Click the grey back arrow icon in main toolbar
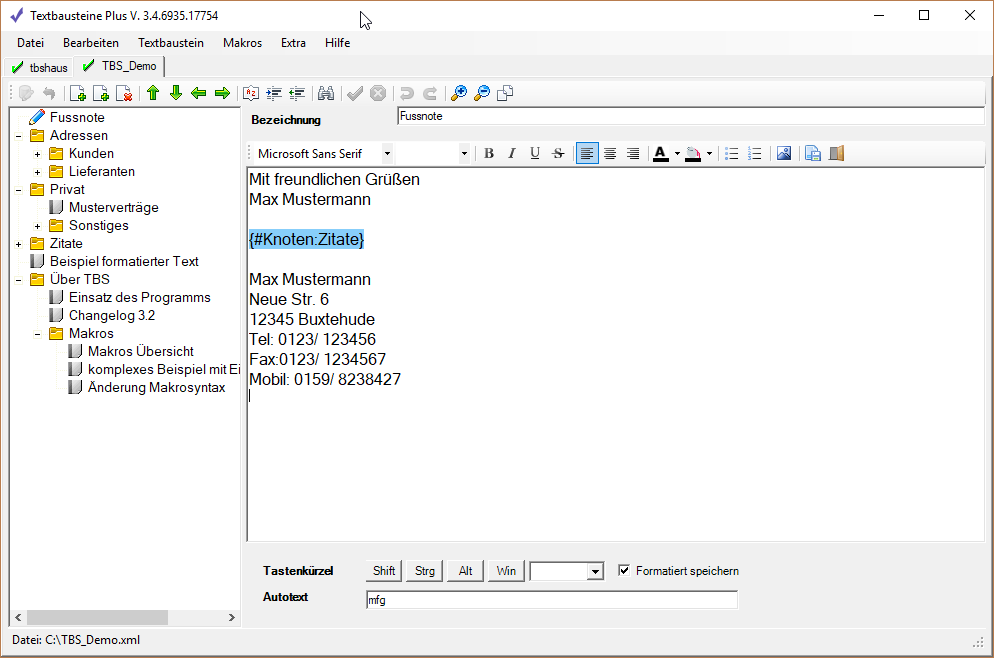 point(49,93)
